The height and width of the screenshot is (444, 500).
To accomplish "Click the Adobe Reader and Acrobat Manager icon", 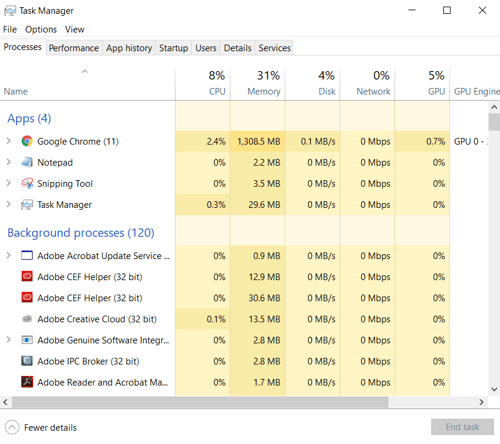I will pos(27,382).
